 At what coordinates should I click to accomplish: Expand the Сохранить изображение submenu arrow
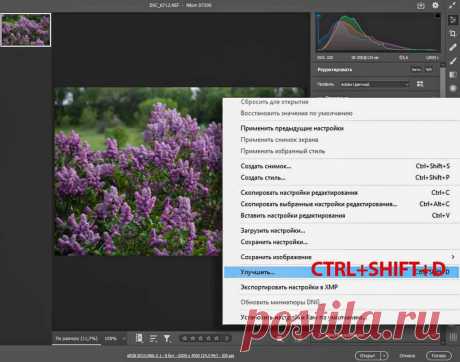[452, 257]
